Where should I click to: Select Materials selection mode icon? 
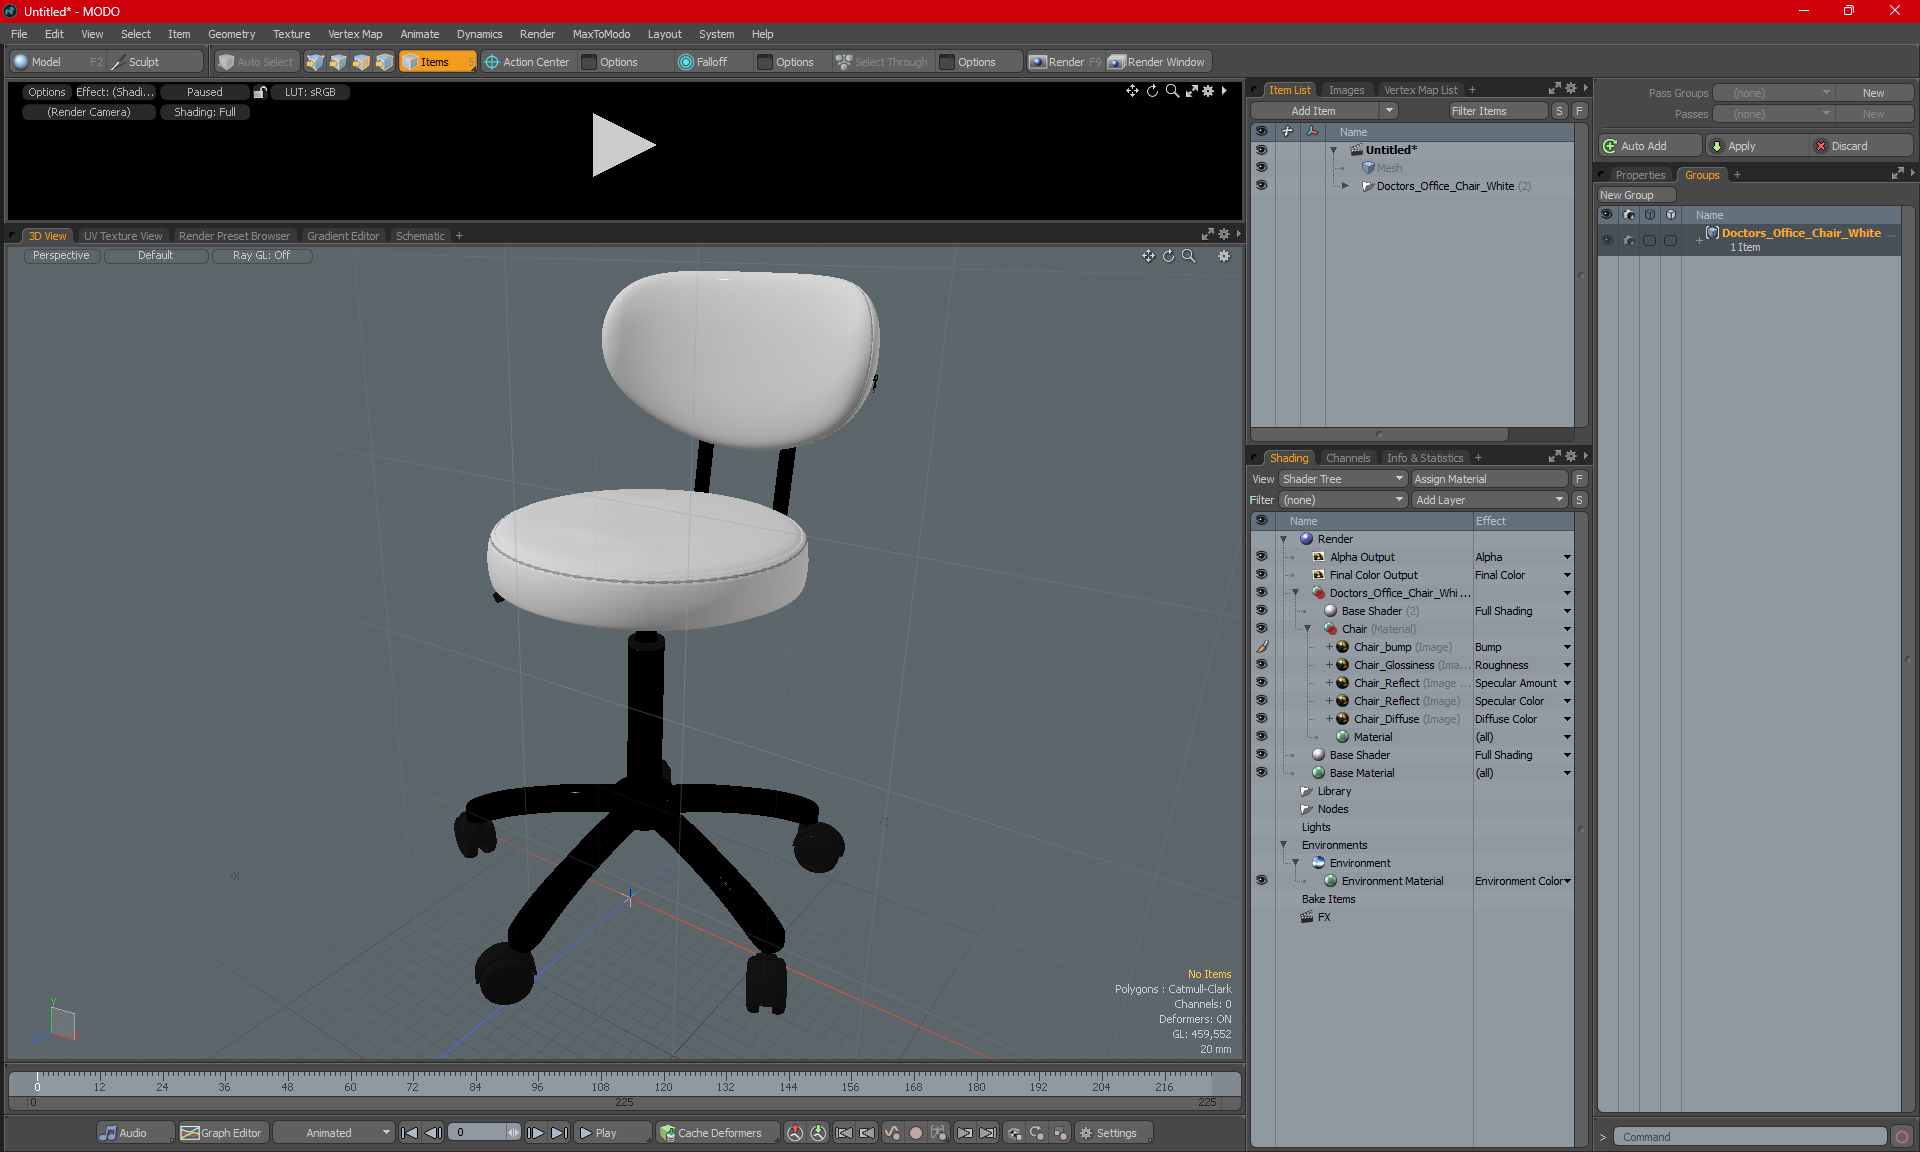[384, 62]
